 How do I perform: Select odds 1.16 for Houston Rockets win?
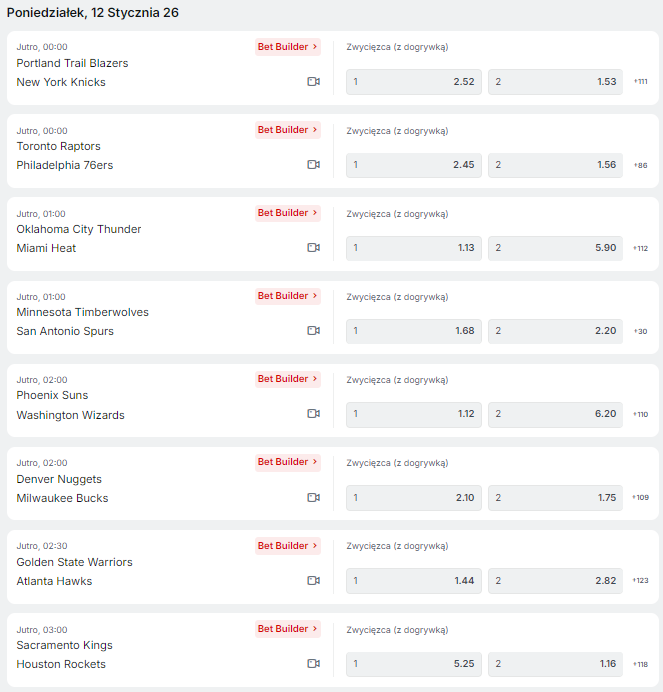(x=555, y=663)
